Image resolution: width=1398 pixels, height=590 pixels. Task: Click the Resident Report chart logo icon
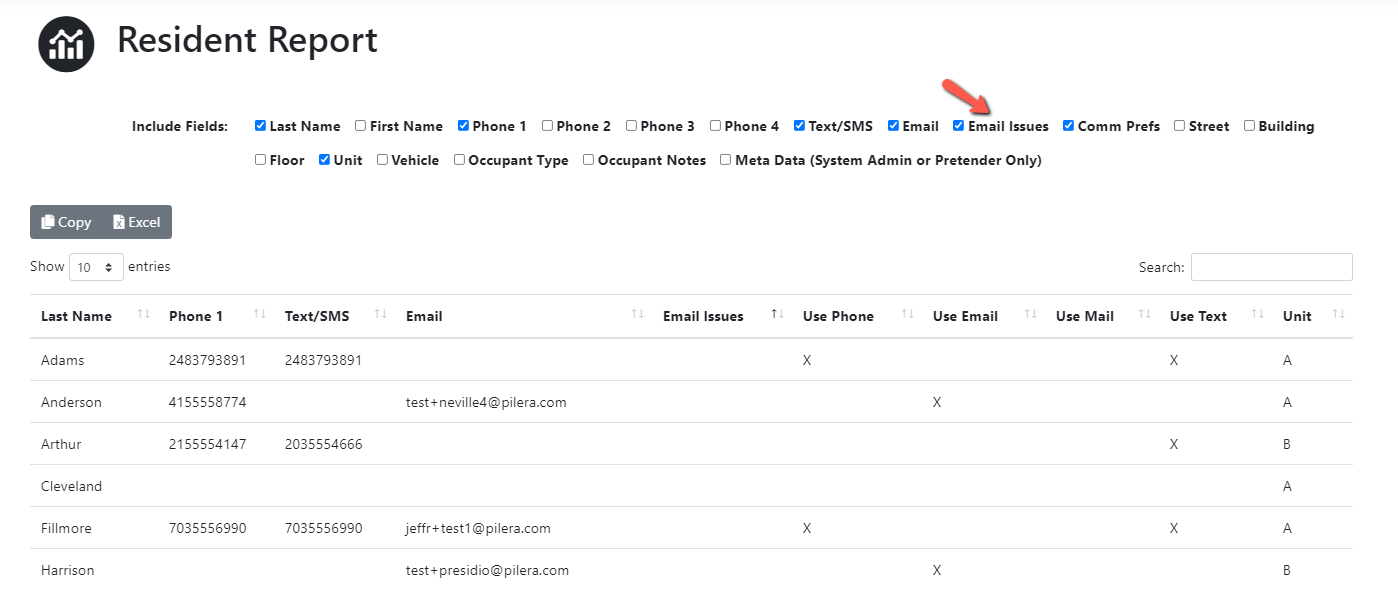pyautogui.click(x=66, y=43)
